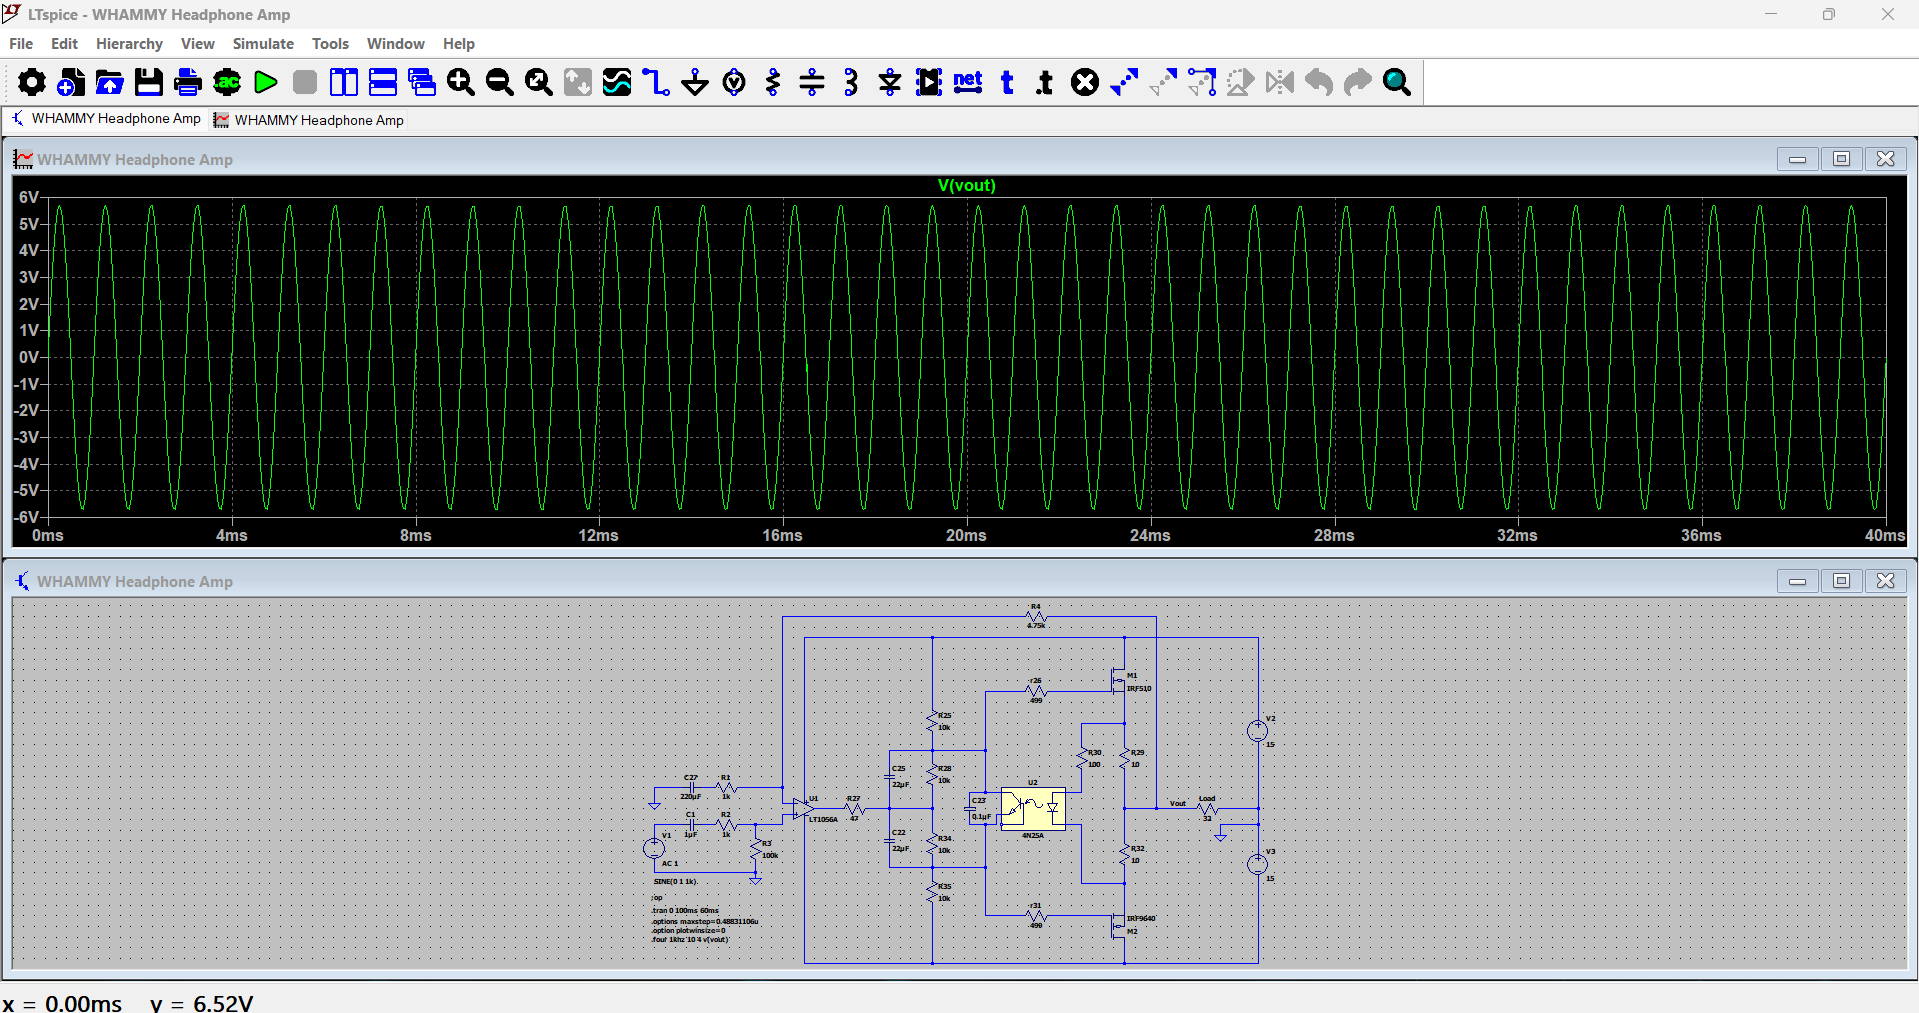Open the View menu
This screenshot has width=1919, height=1013.
[198, 44]
